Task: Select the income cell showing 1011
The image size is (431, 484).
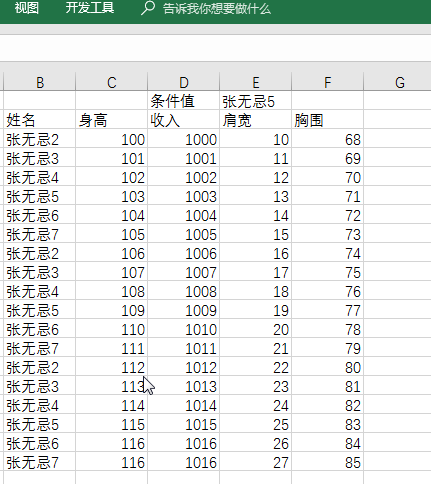Action: [184, 348]
